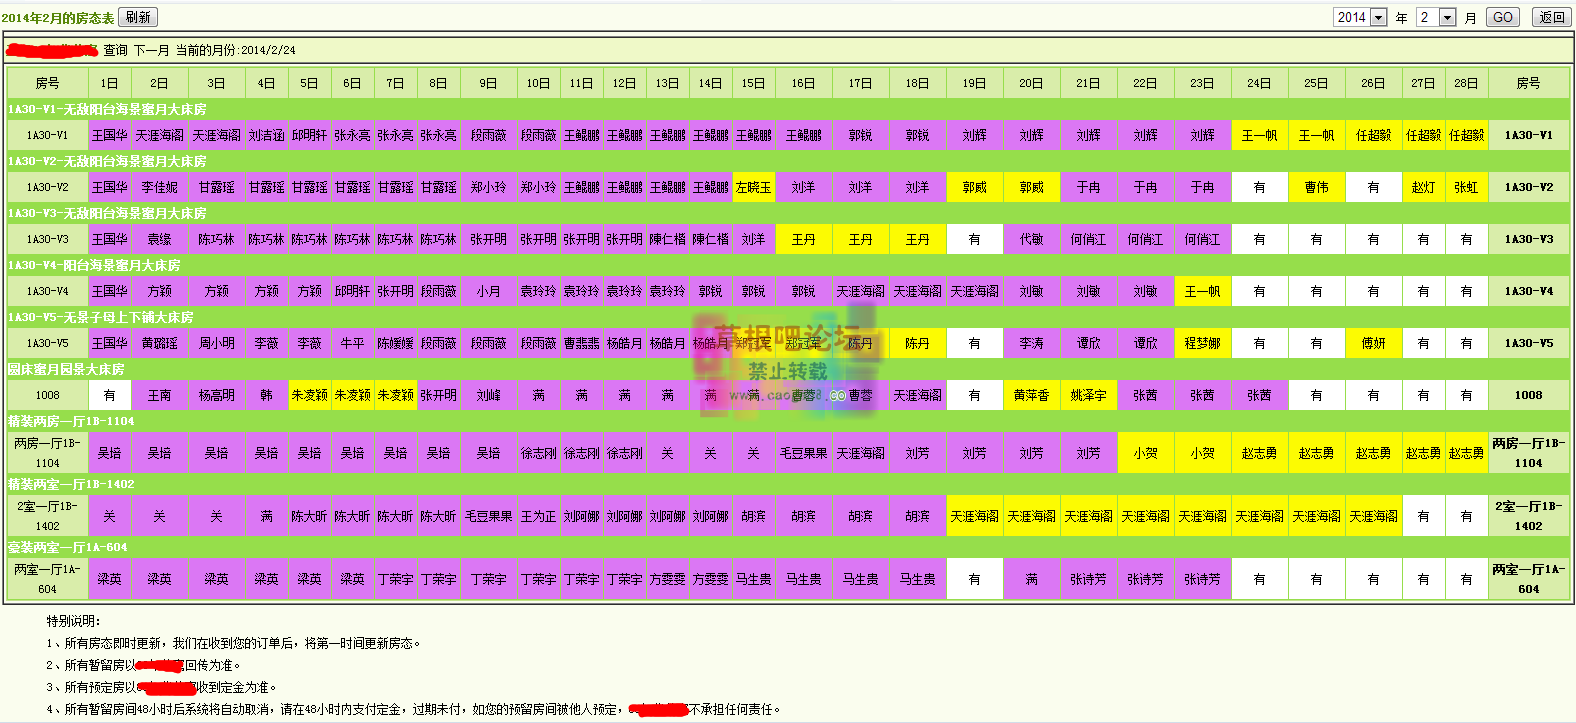The image size is (1576, 723).
Task: Go to next month via 下一月
Action: pos(152,50)
